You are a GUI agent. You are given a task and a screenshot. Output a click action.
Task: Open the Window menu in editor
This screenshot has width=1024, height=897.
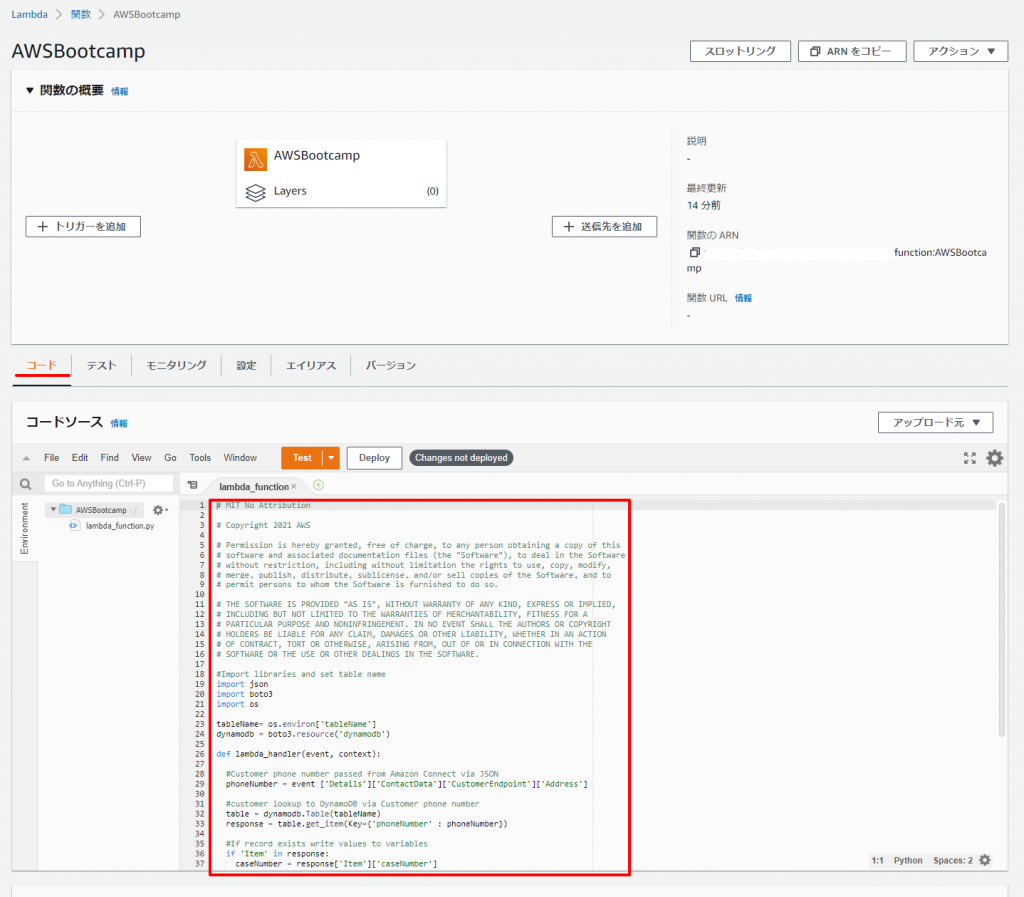coord(240,458)
